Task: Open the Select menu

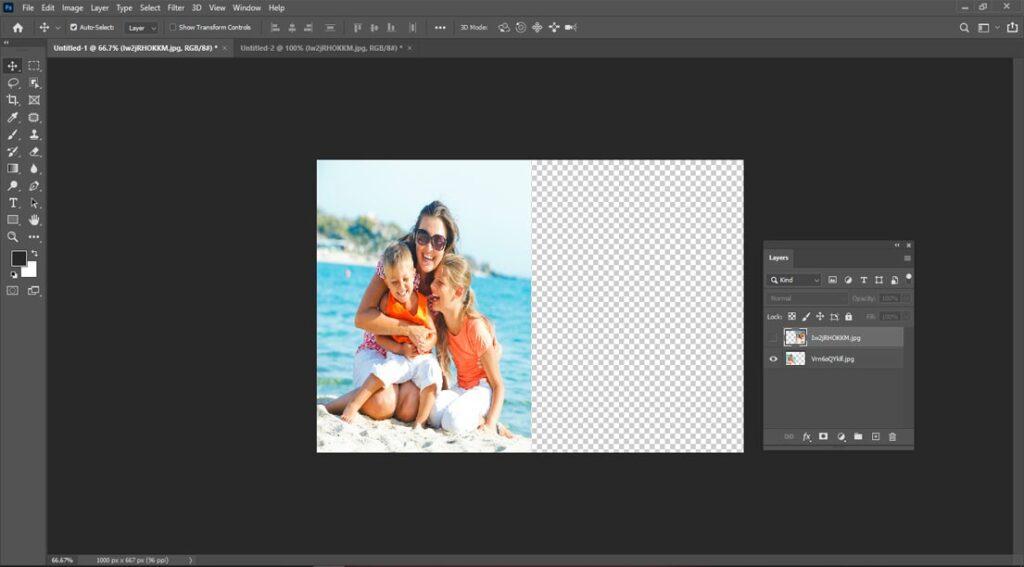Action: (x=150, y=8)
